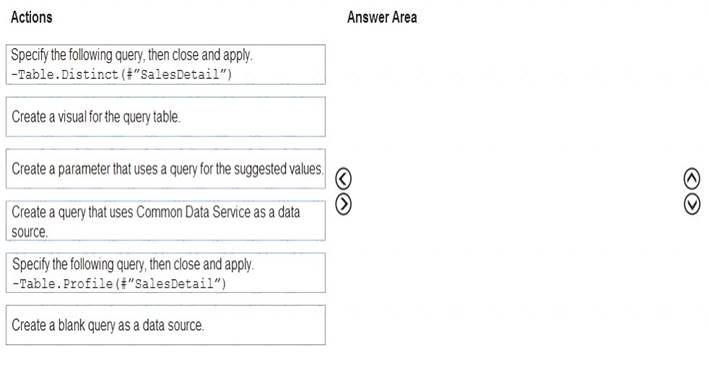
Task: Select 'Create a blank query as a data source'
Action: click(x=165, y=325)
